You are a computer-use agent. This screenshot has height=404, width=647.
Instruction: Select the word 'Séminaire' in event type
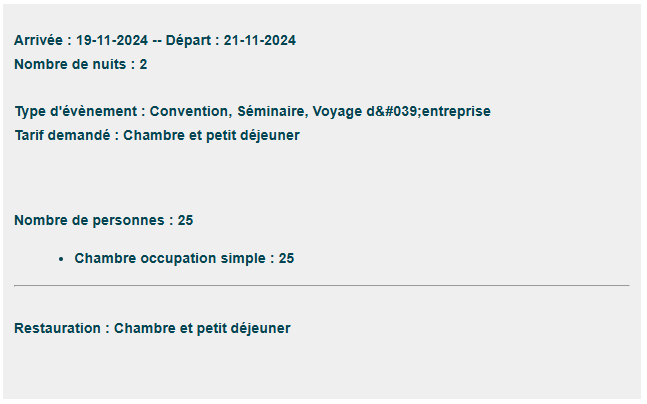270,111
